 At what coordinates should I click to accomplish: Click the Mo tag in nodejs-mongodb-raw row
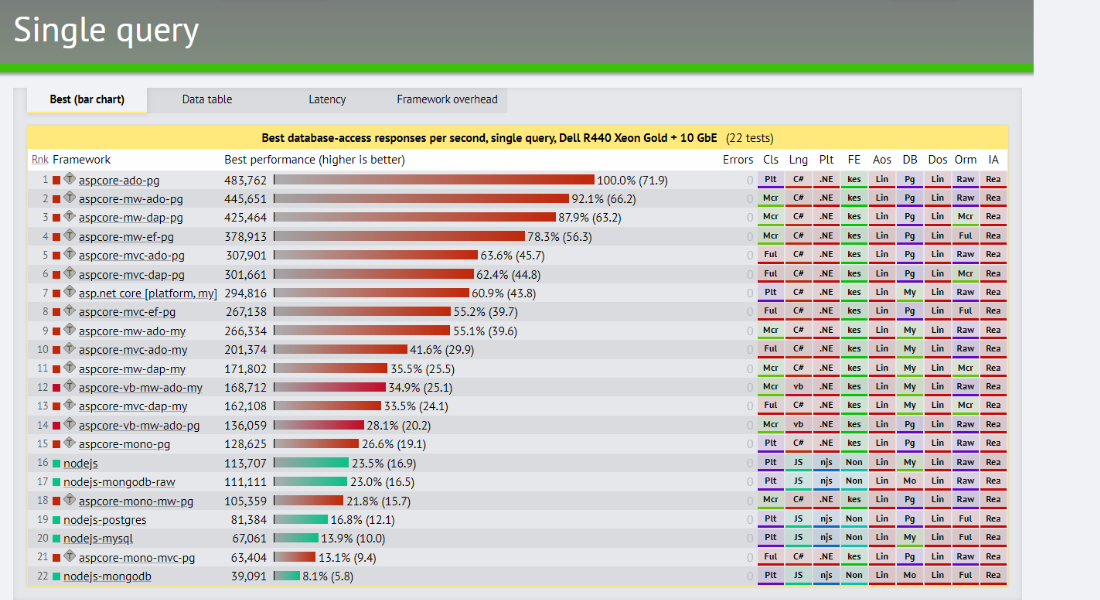(x=910, y=481)
